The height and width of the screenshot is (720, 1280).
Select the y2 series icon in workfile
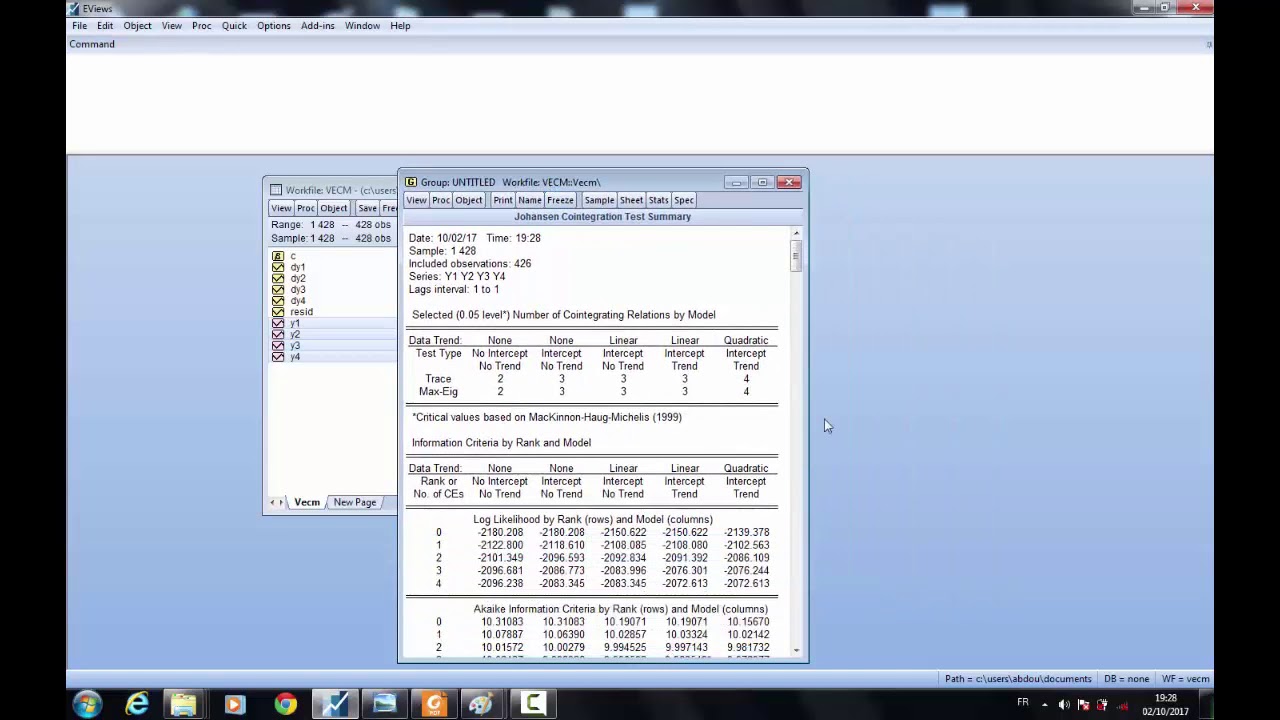[x=278, y=334]
